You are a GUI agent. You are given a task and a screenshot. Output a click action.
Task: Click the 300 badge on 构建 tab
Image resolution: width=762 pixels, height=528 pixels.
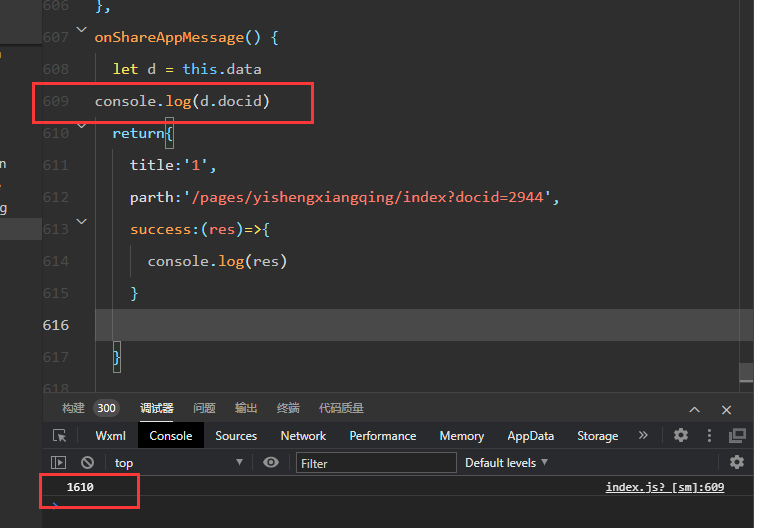click(x=106, y=408)
